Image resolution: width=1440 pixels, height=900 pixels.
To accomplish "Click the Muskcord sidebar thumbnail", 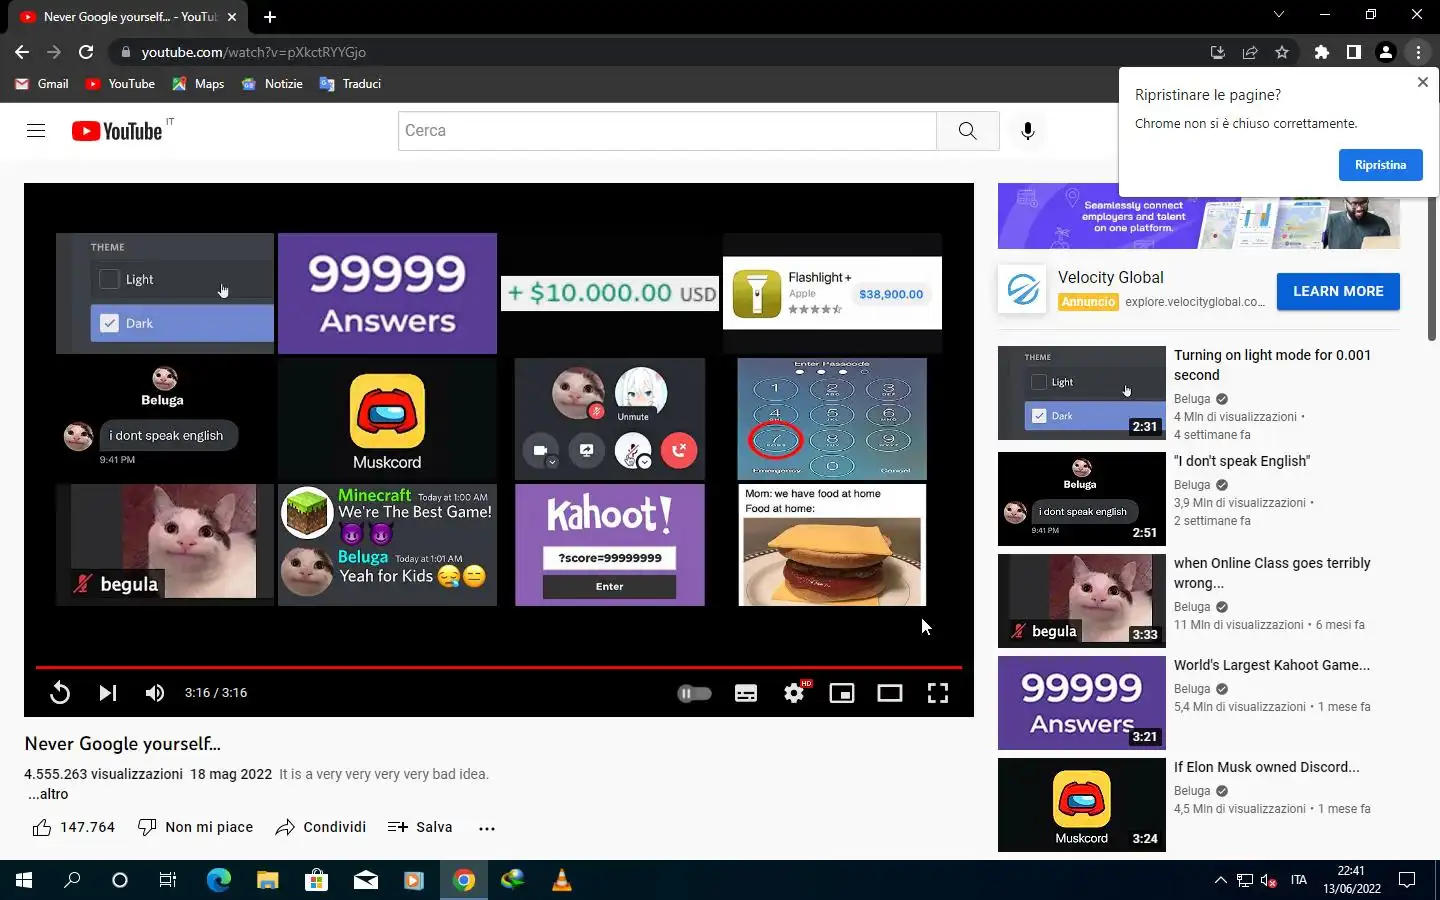I will click(x=1082, y=805).
